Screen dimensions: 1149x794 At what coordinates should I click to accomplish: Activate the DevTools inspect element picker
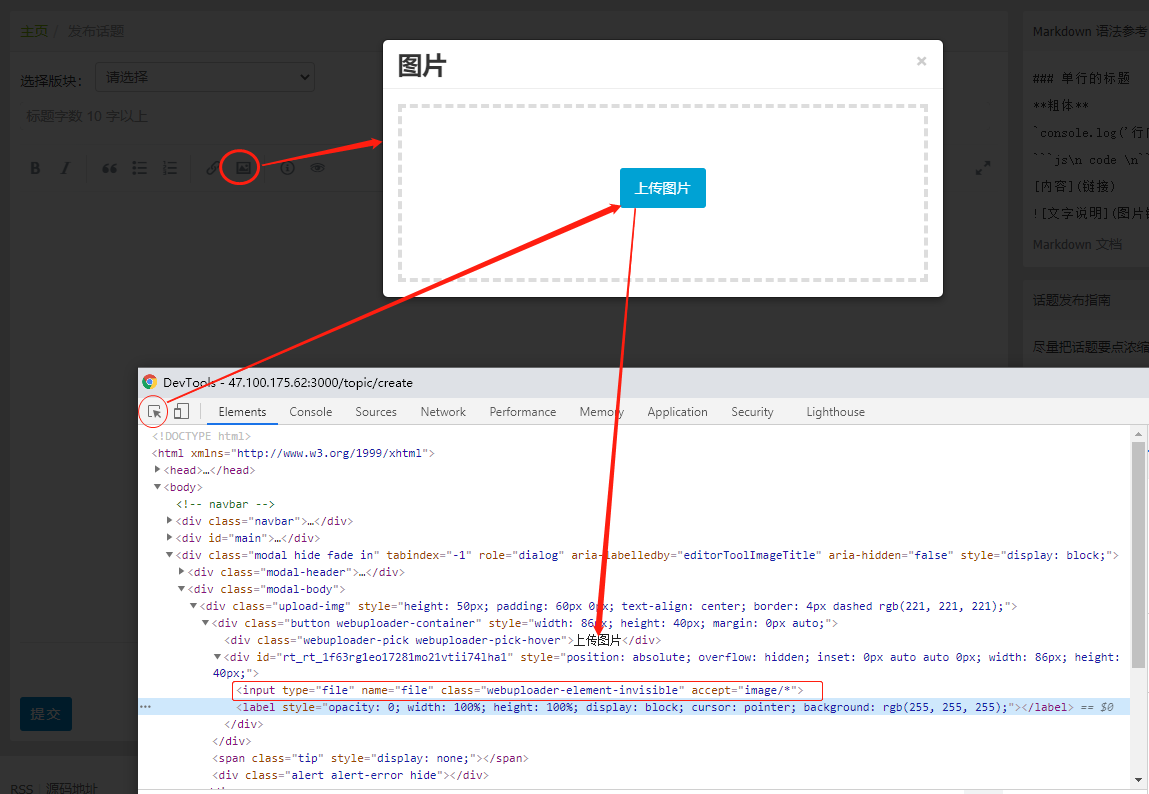click(x=154, y=412)
